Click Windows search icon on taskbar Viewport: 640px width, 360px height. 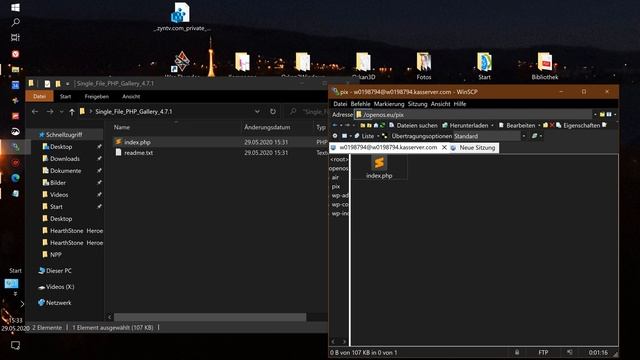tap(15, 22)
